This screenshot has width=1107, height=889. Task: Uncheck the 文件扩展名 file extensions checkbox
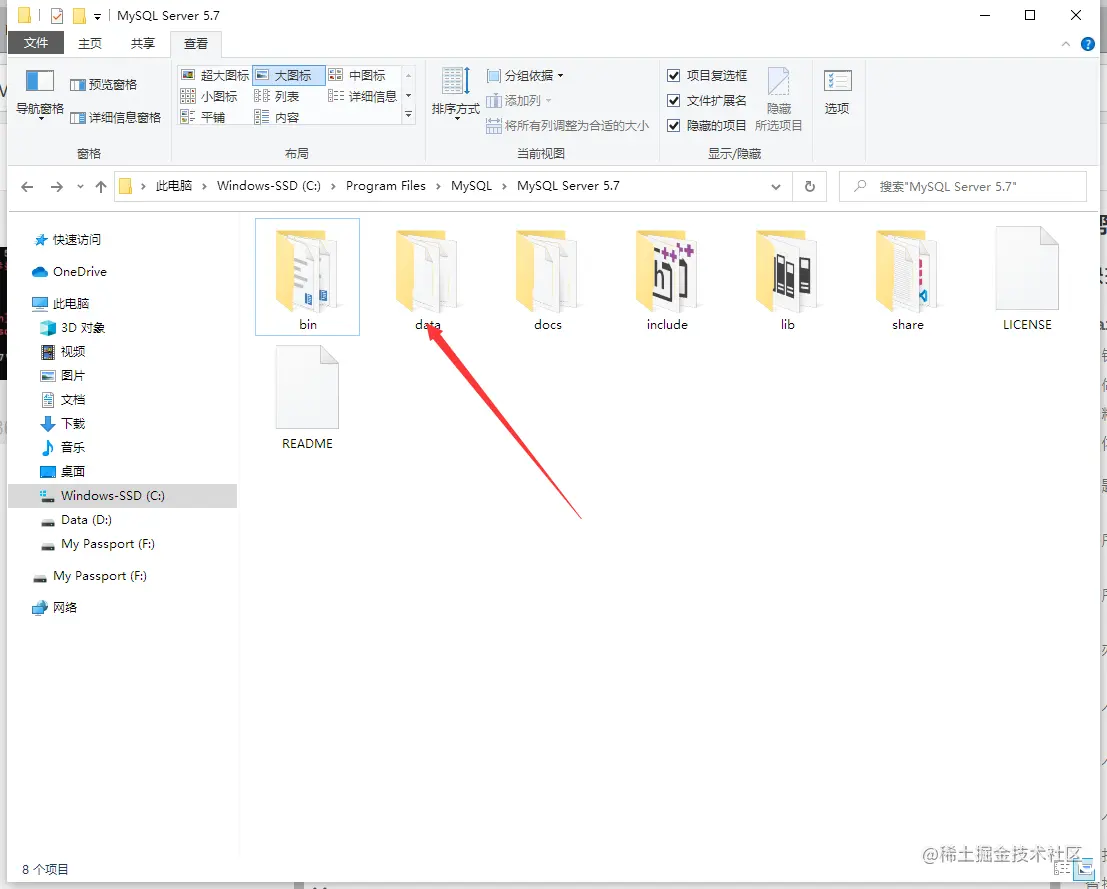(x=674, y=100)
